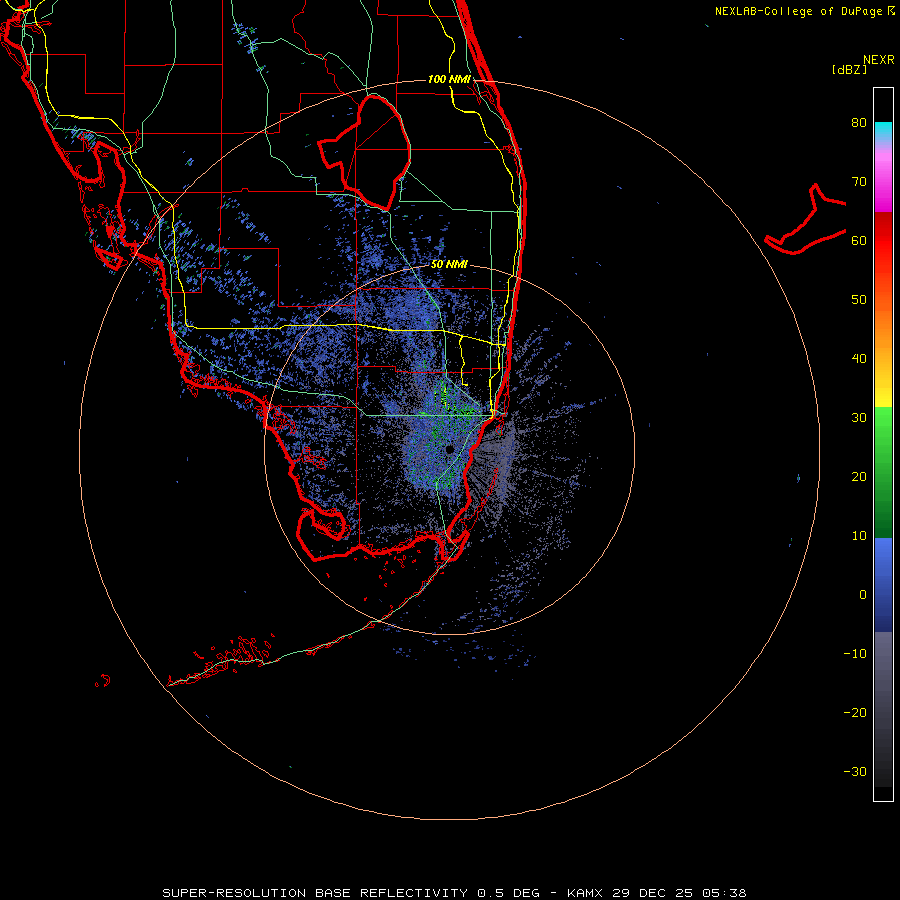Click the 50 value on the dBZ scale
Viewport: 900px width, 900px height.
(859, 300)
